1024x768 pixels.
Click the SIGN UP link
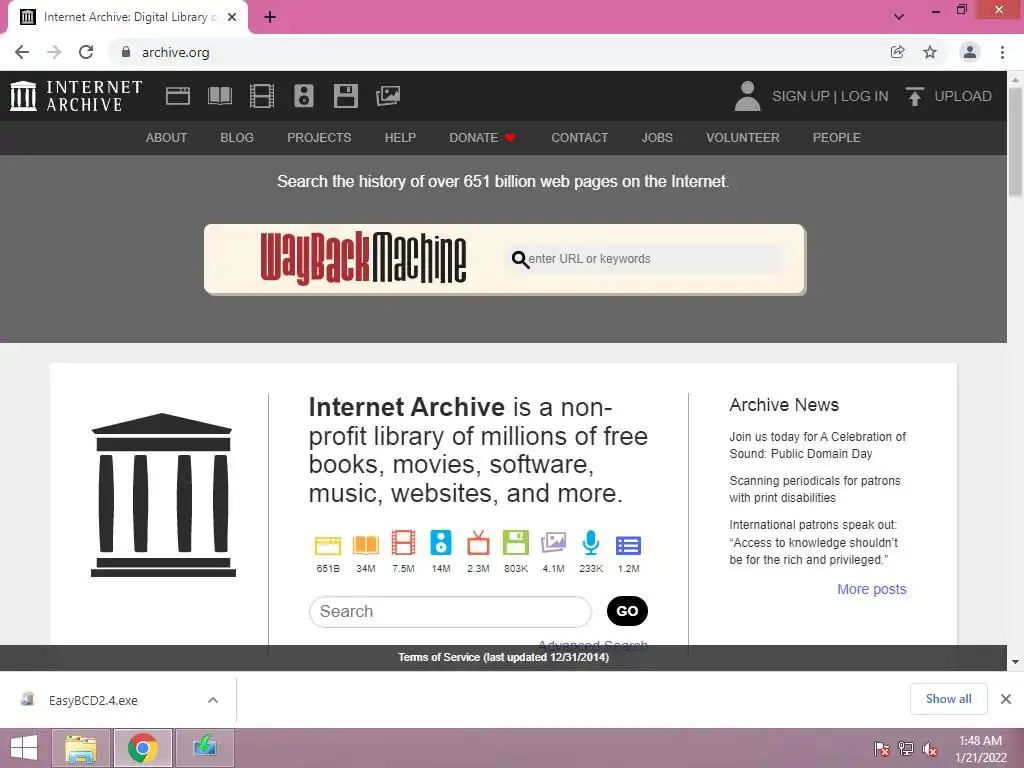[x=800, y=96]
